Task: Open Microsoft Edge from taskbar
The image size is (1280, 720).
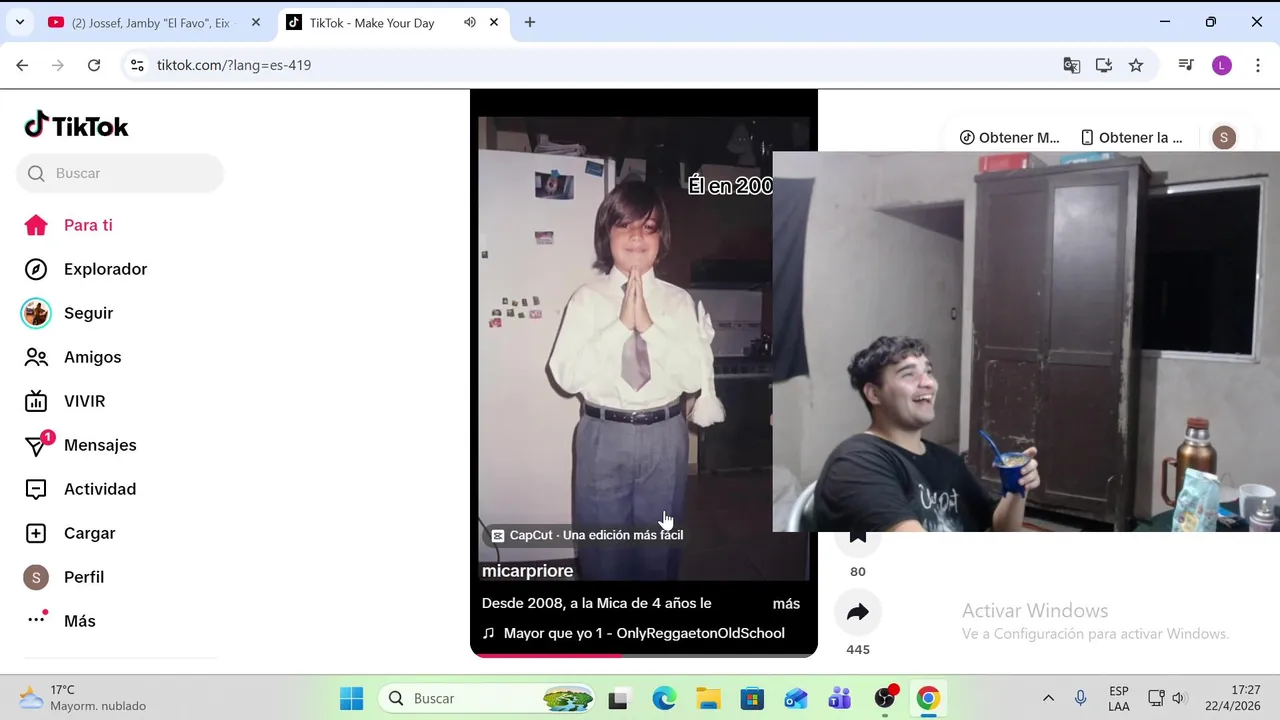Action: [664, 698]
